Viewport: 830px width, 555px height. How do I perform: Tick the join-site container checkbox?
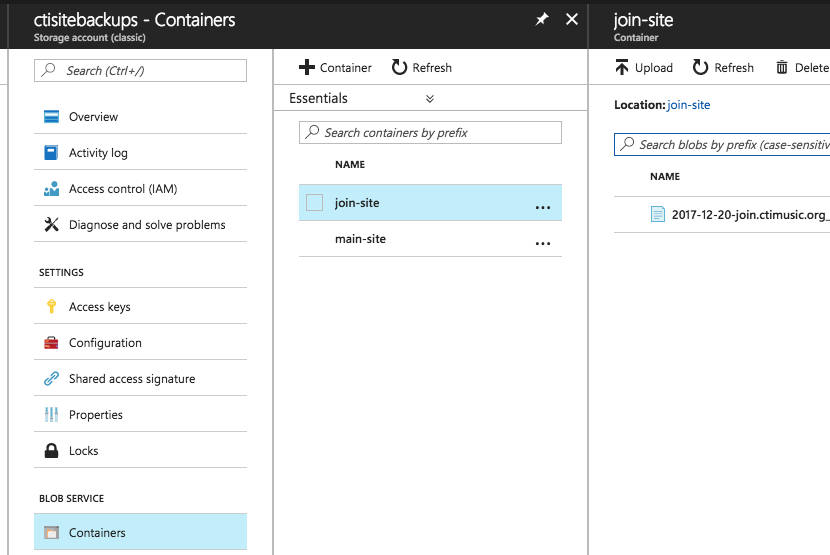tap(314, 202)
